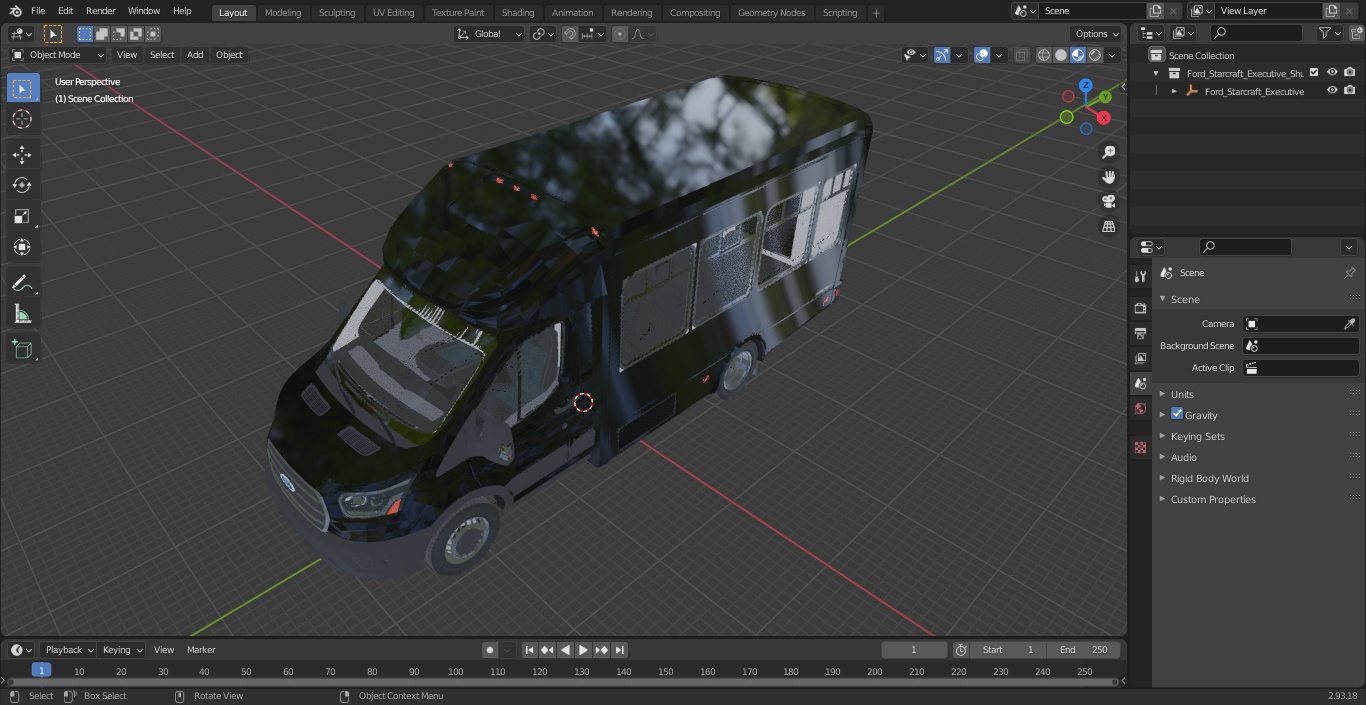Disable rendering of Ford_Starcraft_Executive_Shu collection

pos(1350,72)
